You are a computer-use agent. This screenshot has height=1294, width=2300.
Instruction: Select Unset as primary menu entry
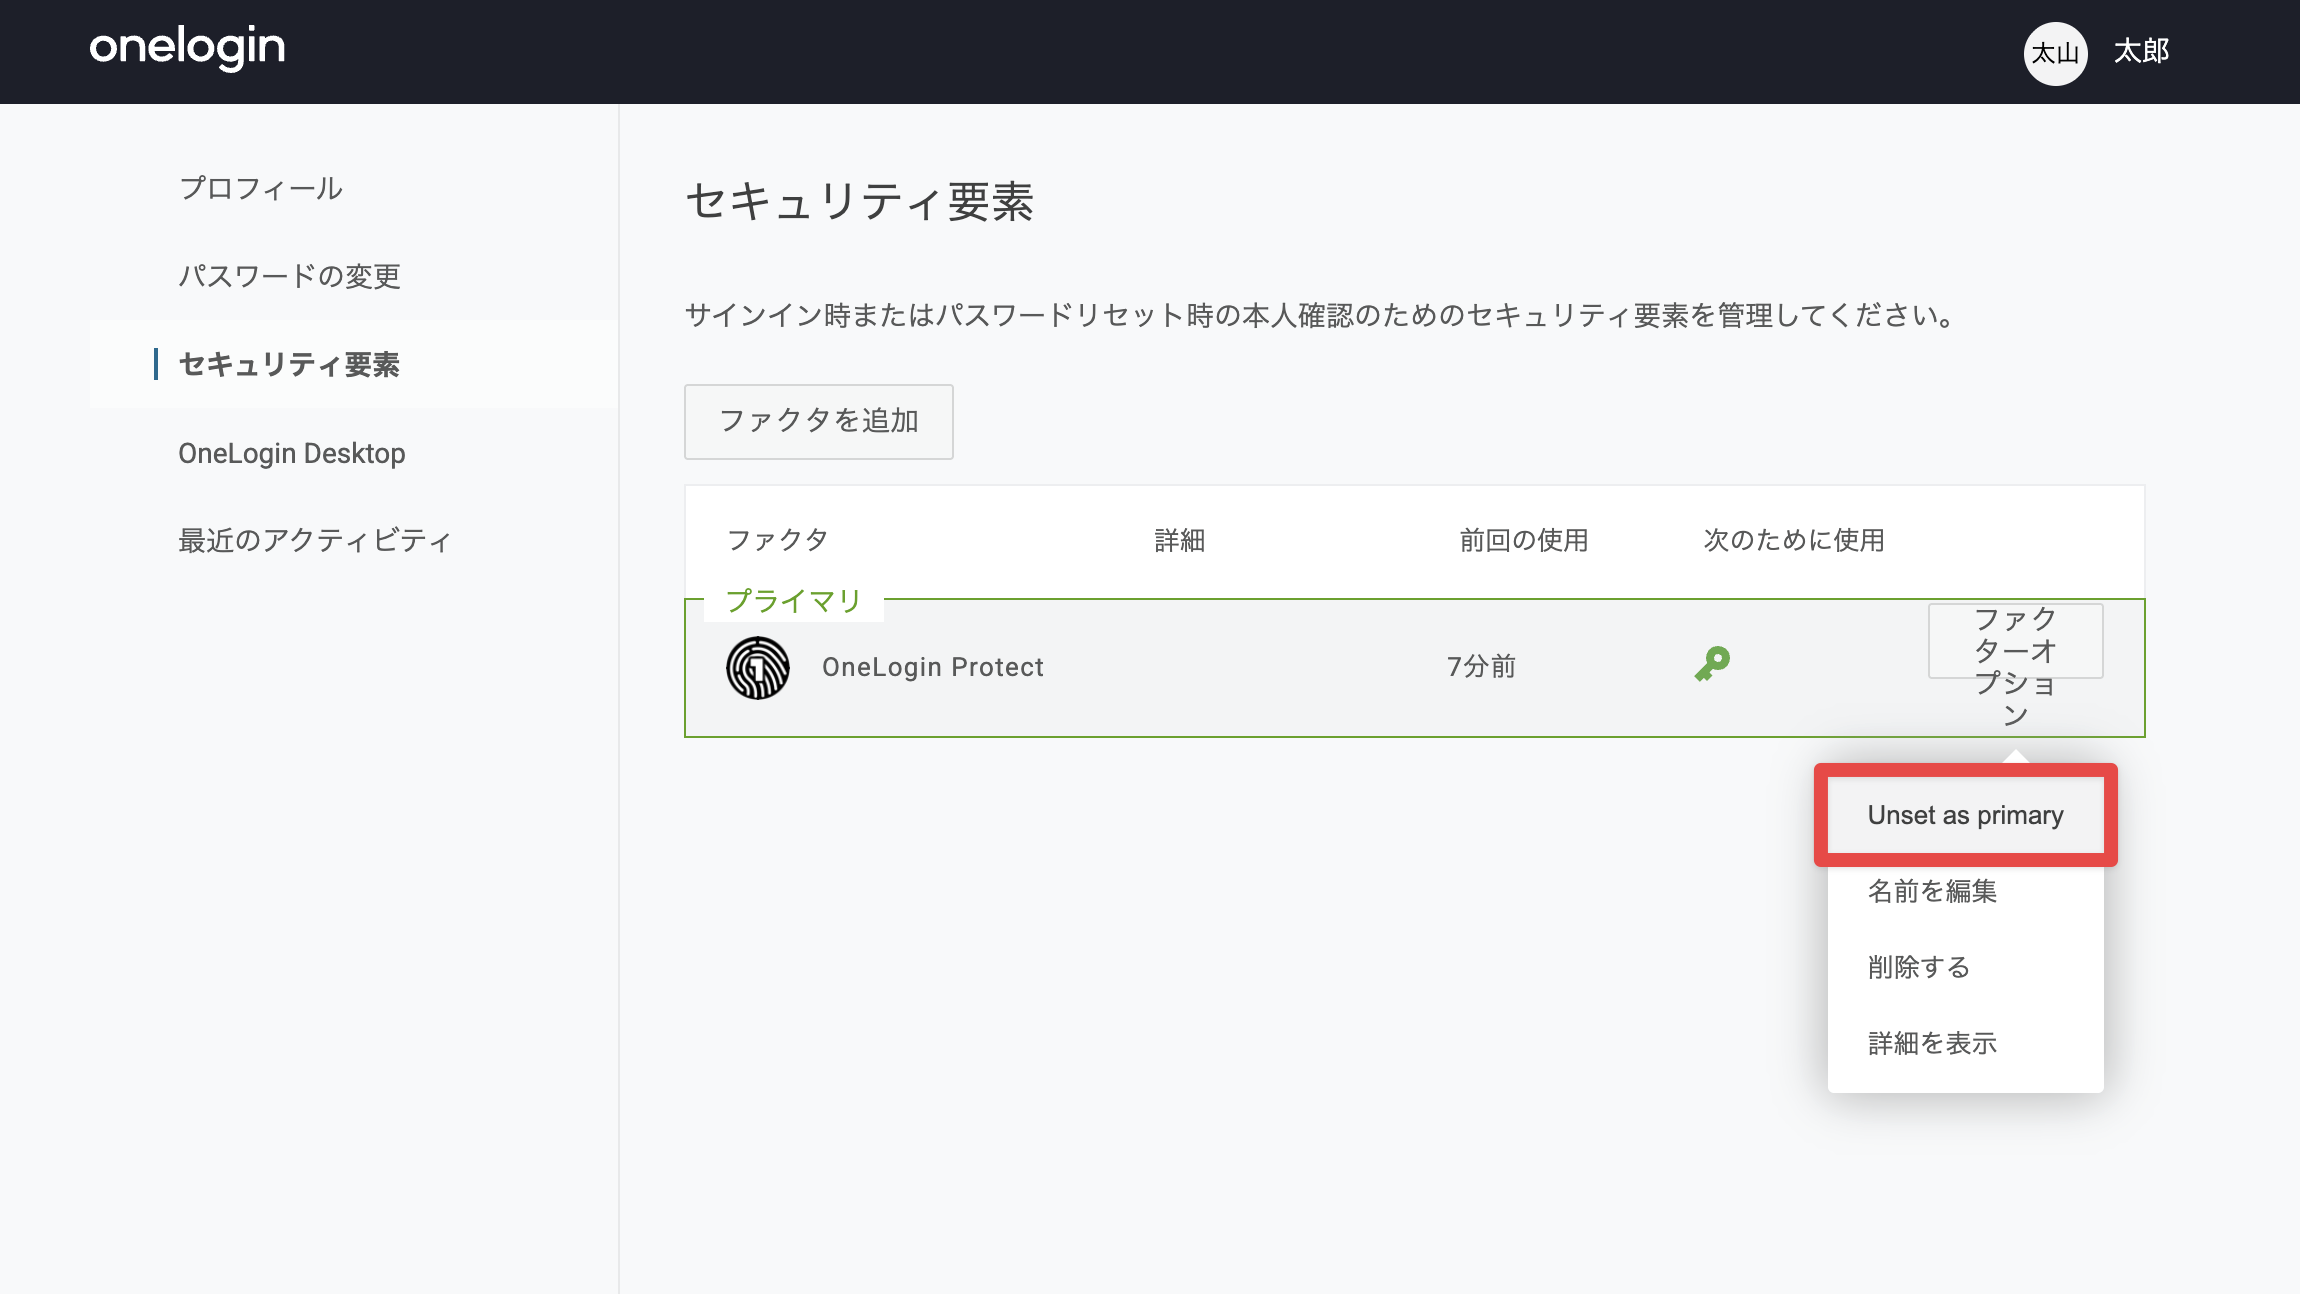tap(1965, 815)
